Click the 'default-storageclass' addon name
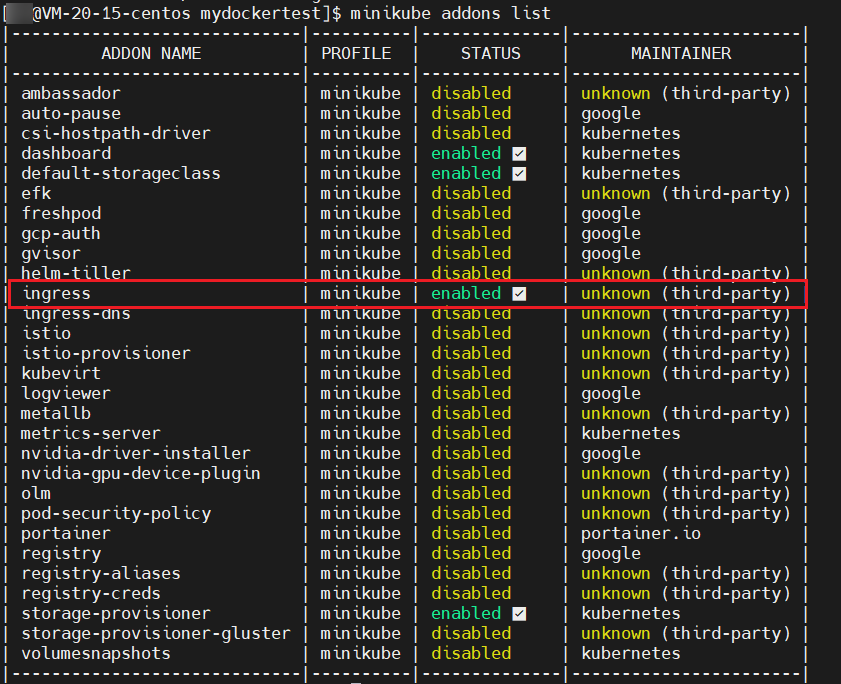 [x=121, y=173]
